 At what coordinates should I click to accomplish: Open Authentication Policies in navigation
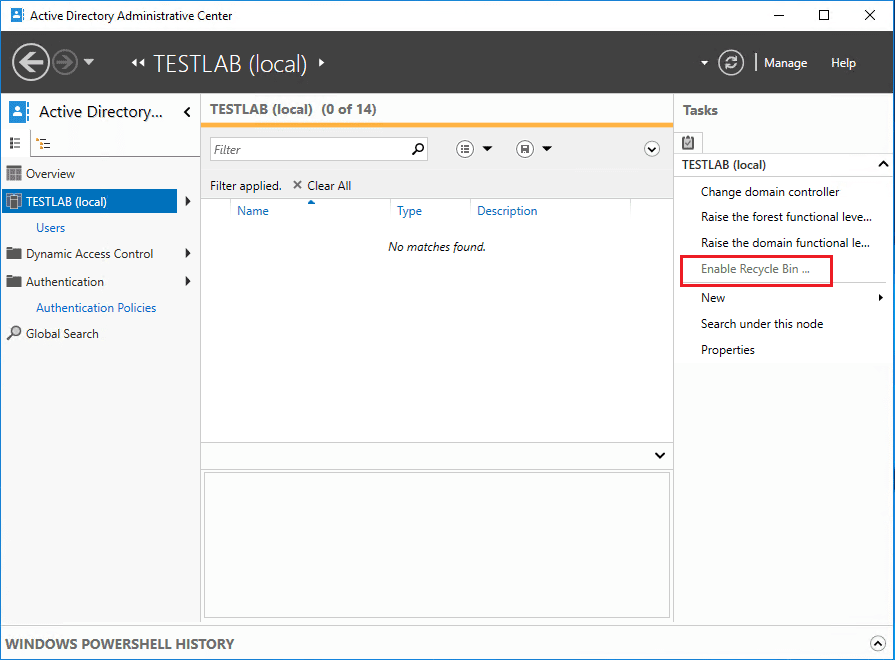96,308
